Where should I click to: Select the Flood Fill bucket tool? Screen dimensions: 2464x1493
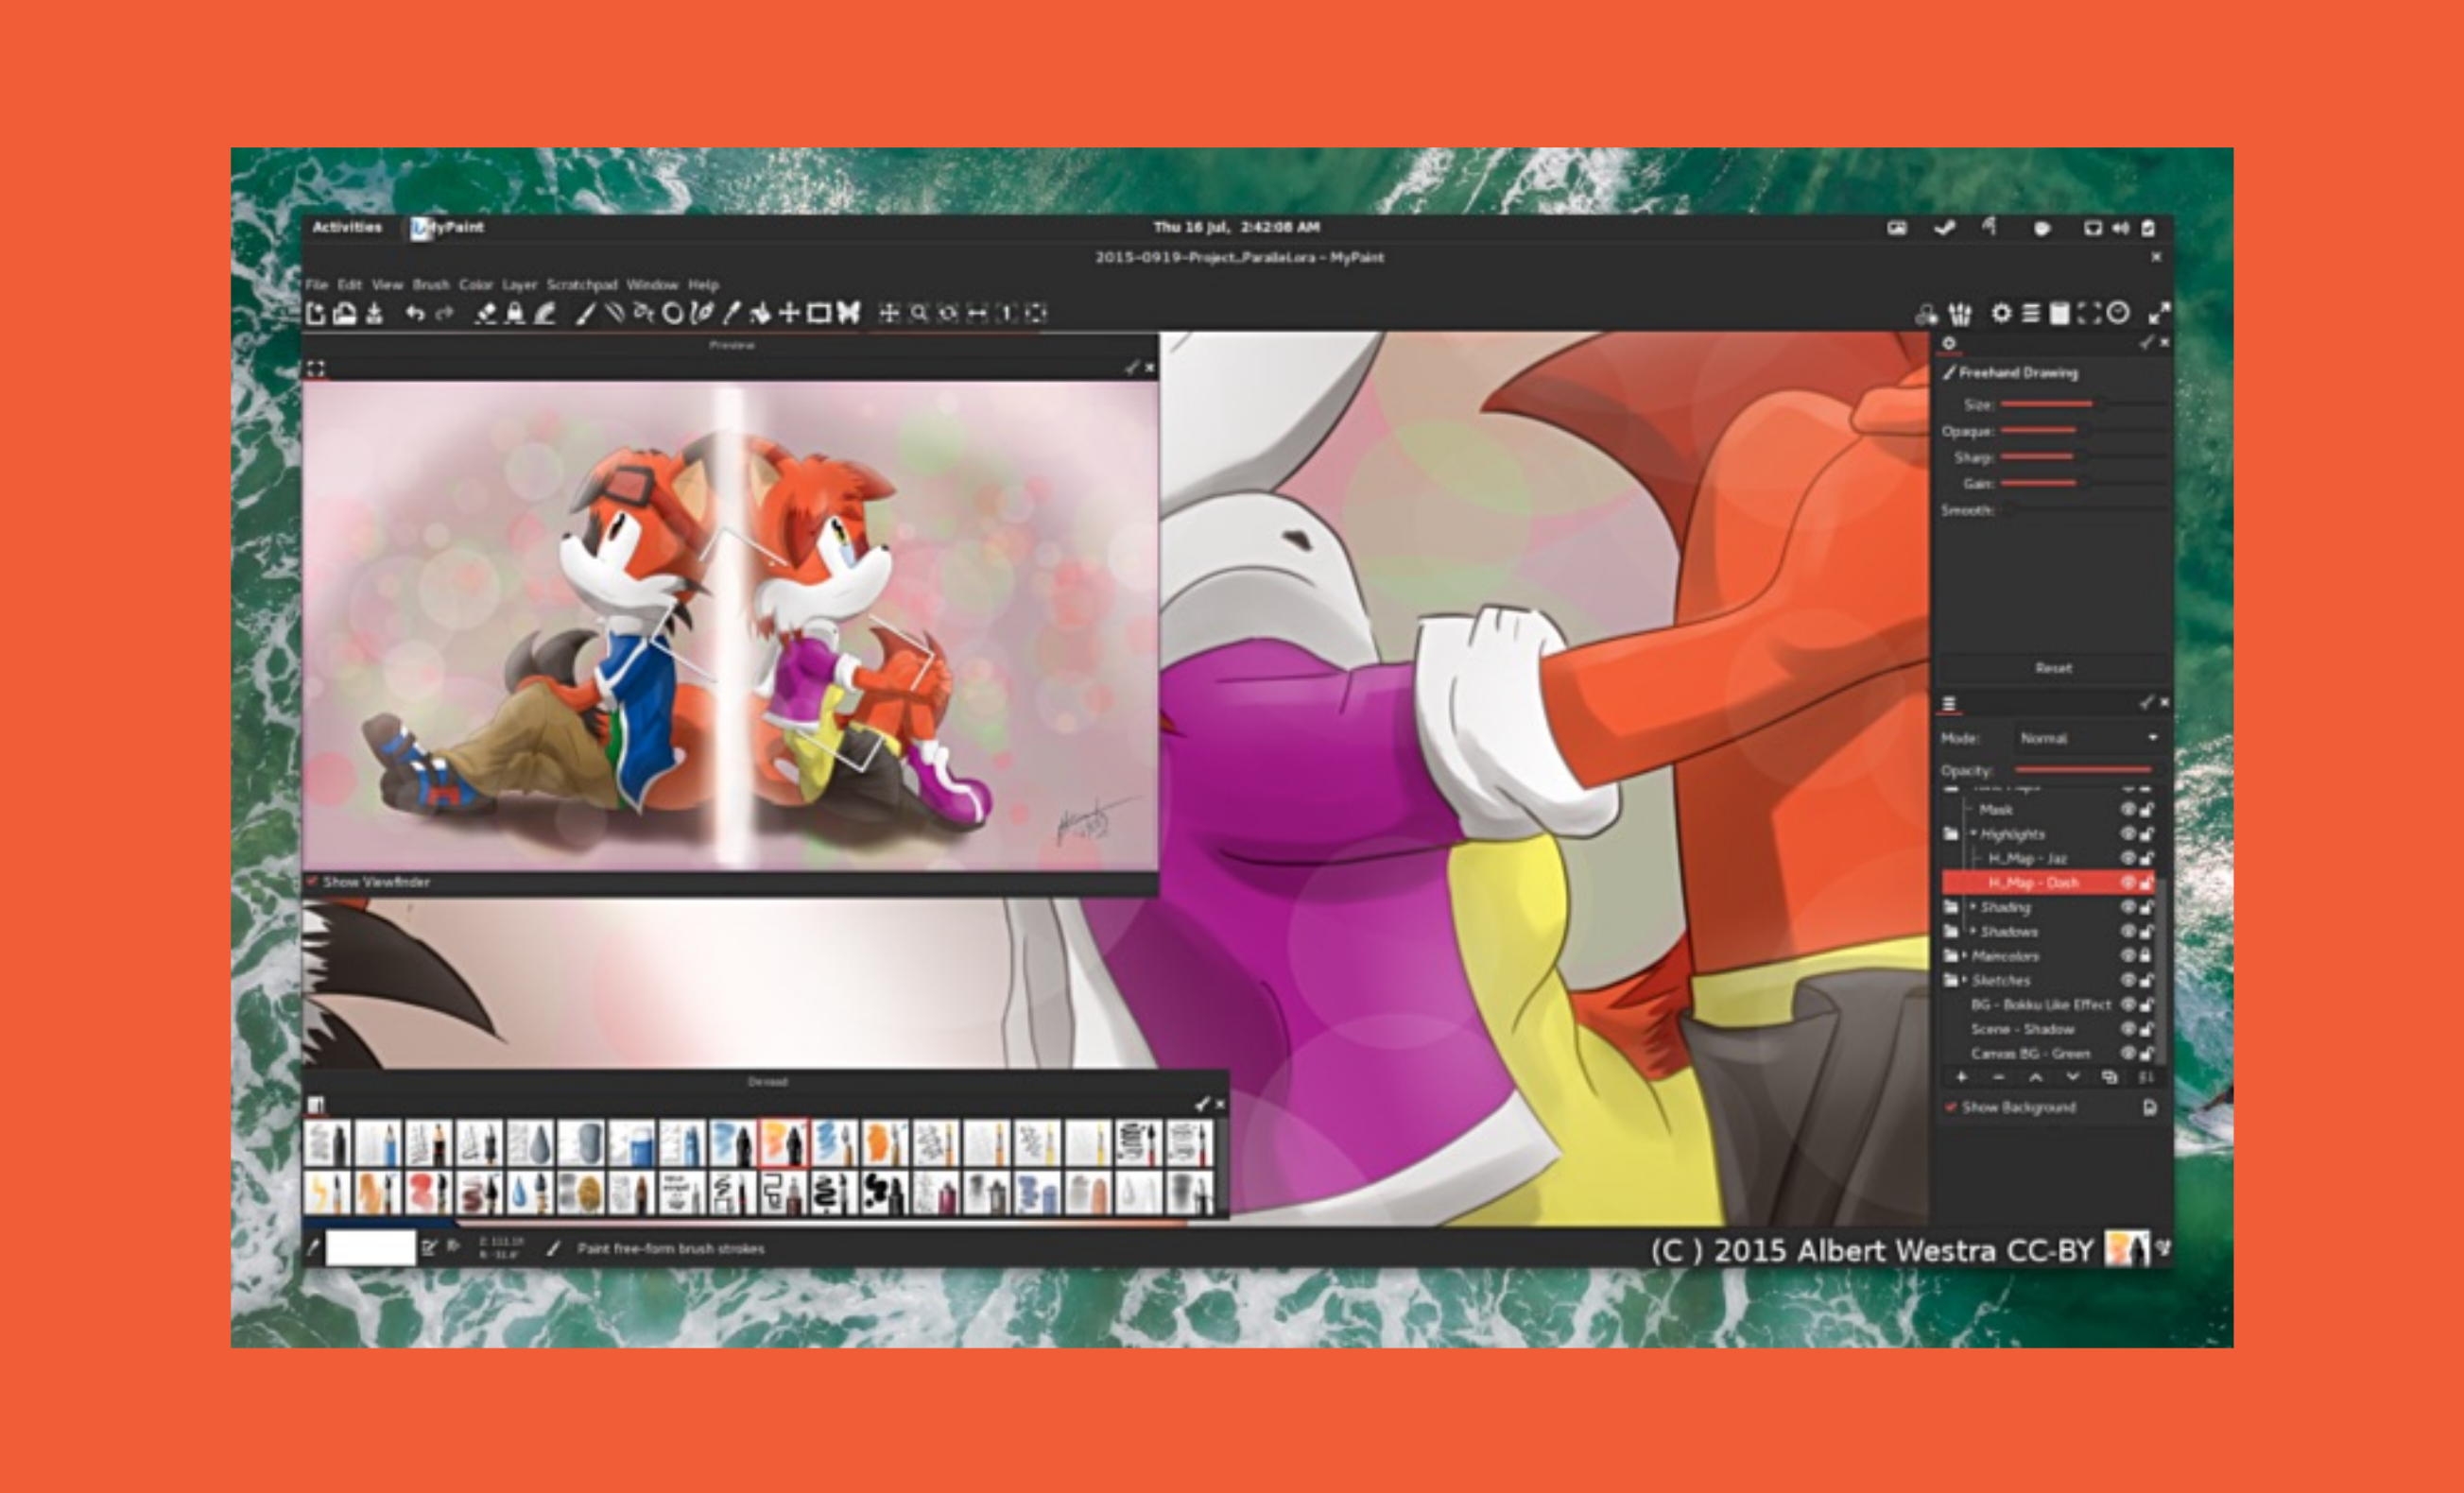coord(760,313)
